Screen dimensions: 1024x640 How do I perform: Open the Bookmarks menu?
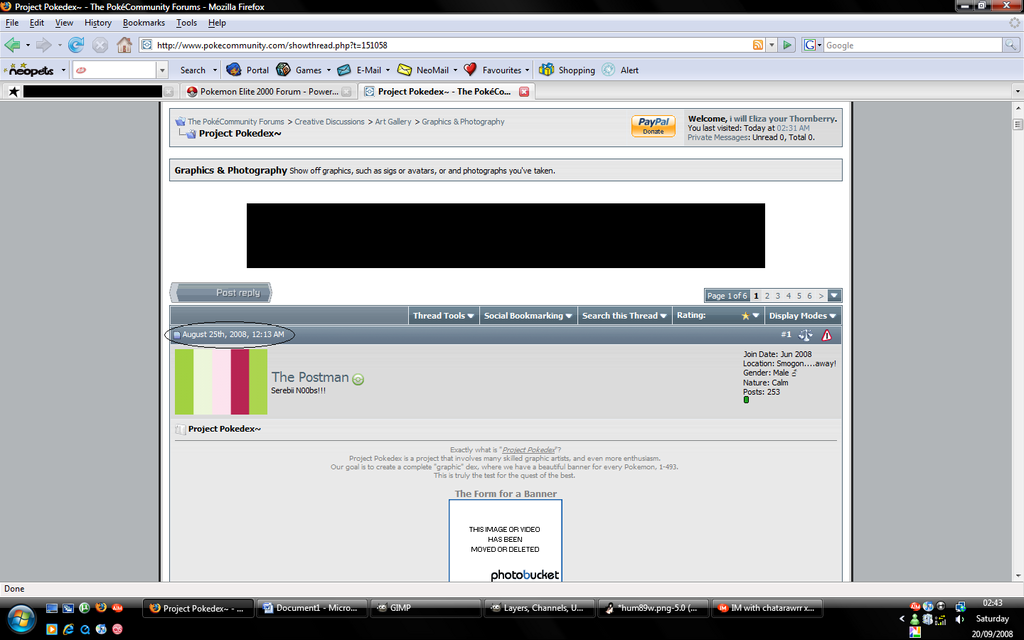coord(144,23)
